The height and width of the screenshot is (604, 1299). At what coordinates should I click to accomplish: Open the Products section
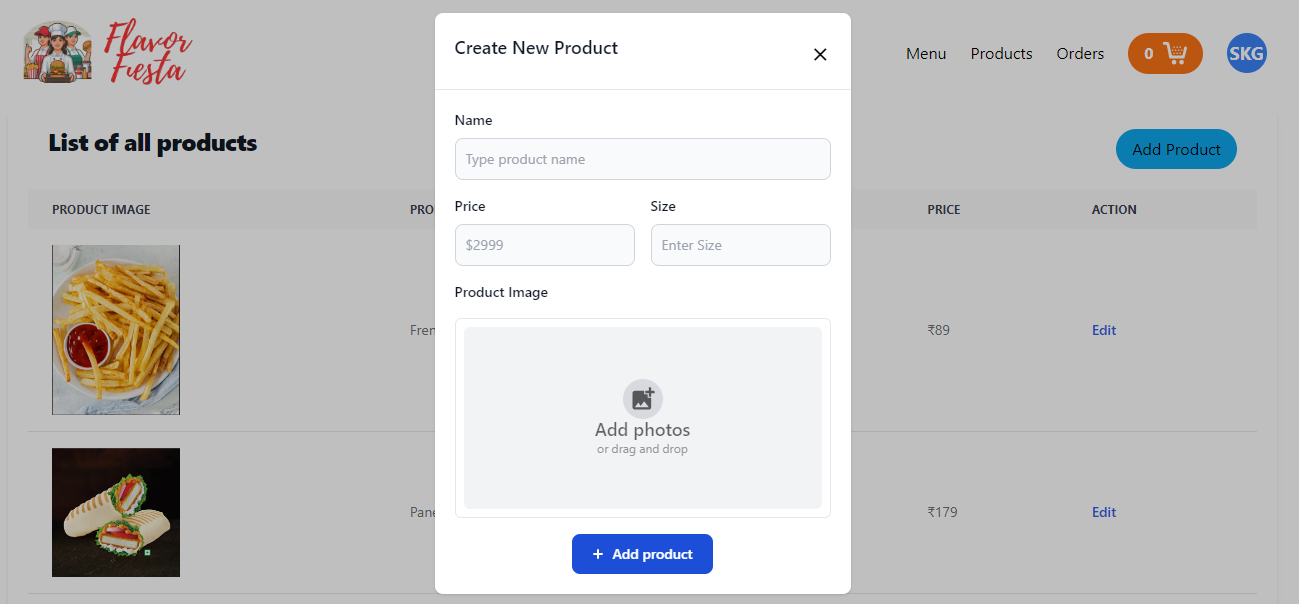tap(1001, 54)
